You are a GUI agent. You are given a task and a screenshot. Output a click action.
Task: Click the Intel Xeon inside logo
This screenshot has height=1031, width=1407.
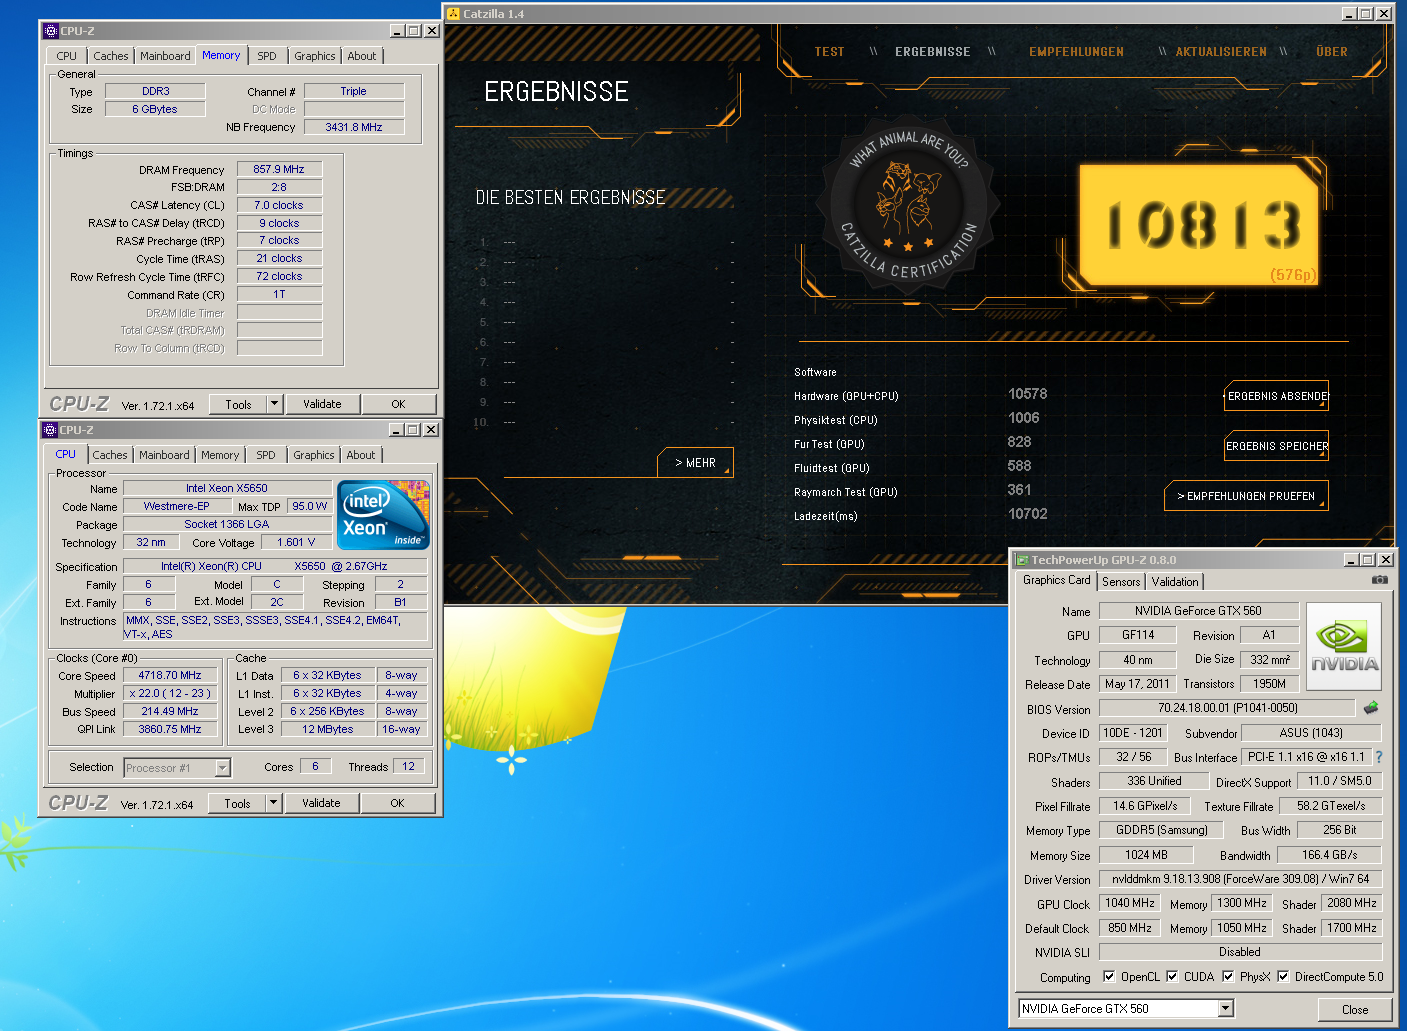click(x=384, y=515)
